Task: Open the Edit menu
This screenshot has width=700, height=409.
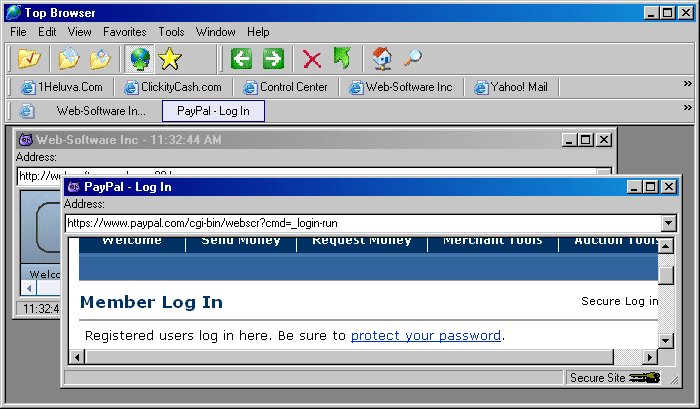Action: click(47, 32)
